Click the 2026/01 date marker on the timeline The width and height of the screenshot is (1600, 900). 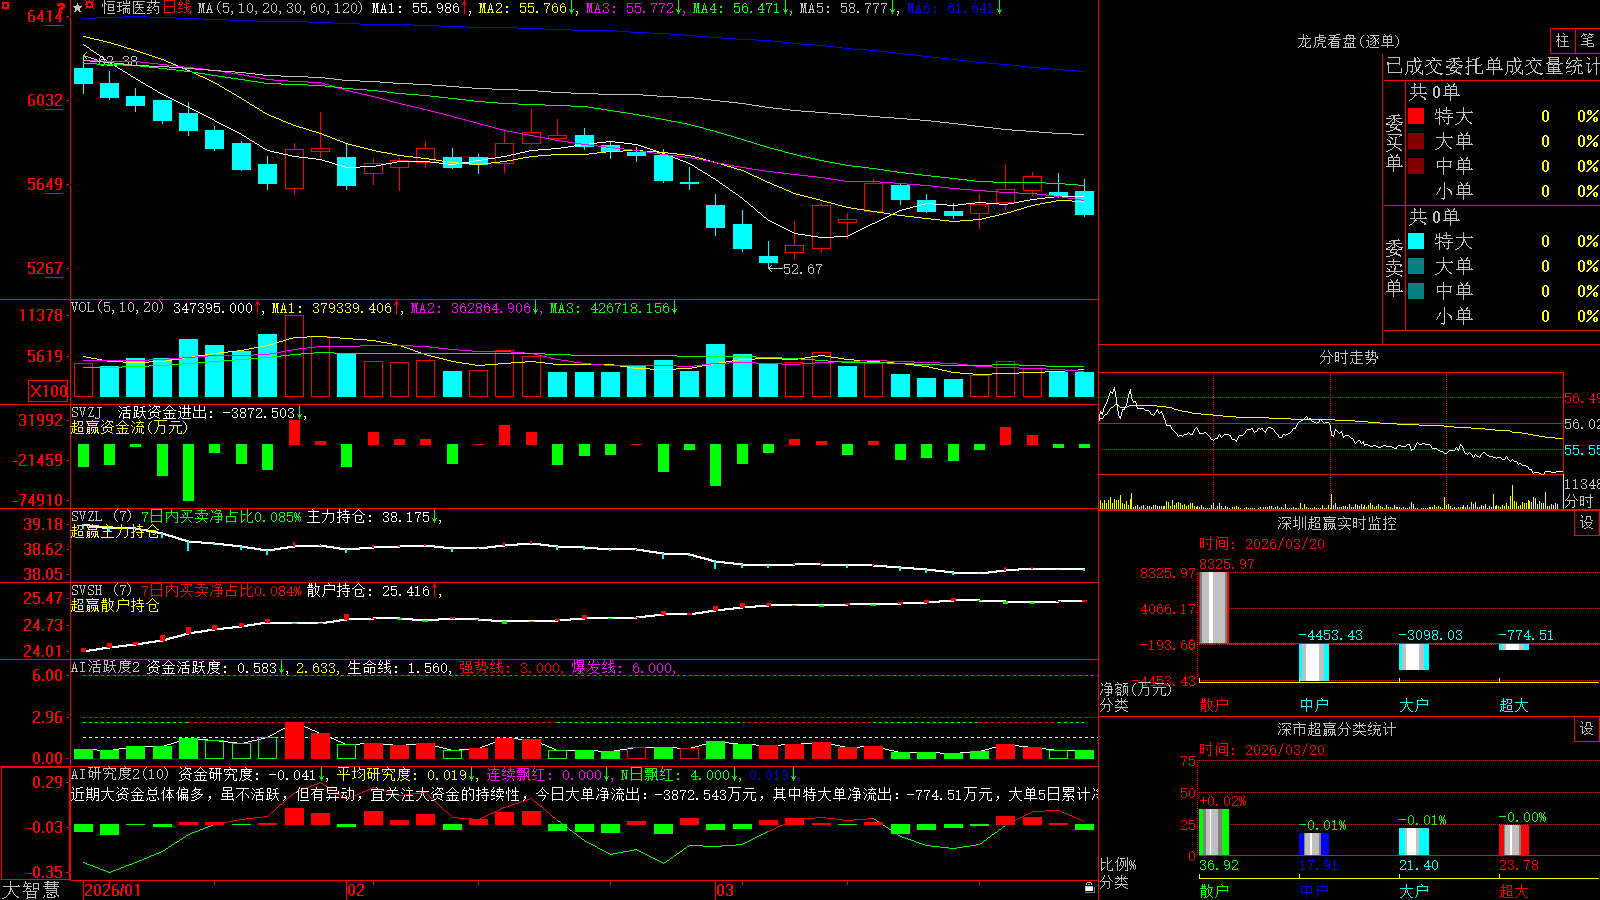click(x=112, y=890)
